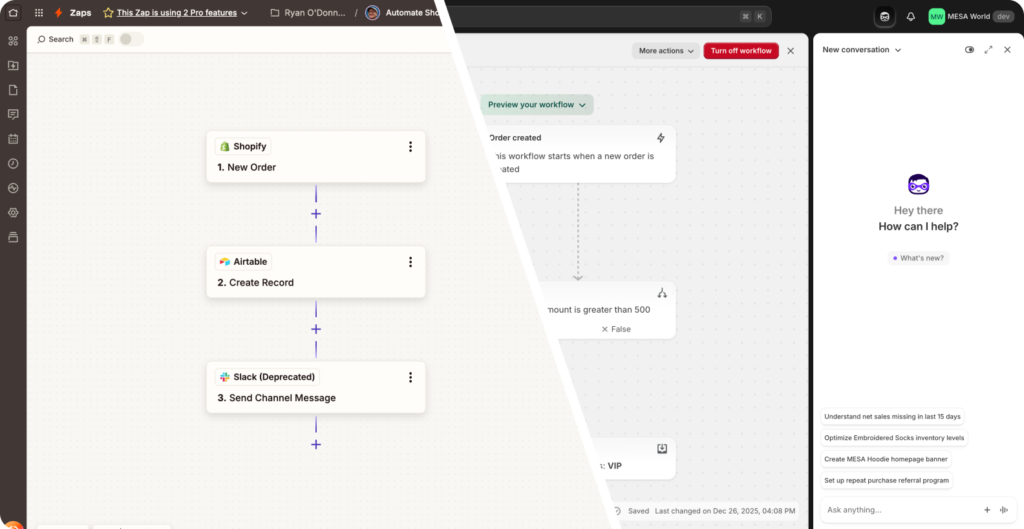The height and width of the screenshot is (529, 1024).
Task: Open the document icon in Zapier sidebar
Action: point(13,90)
